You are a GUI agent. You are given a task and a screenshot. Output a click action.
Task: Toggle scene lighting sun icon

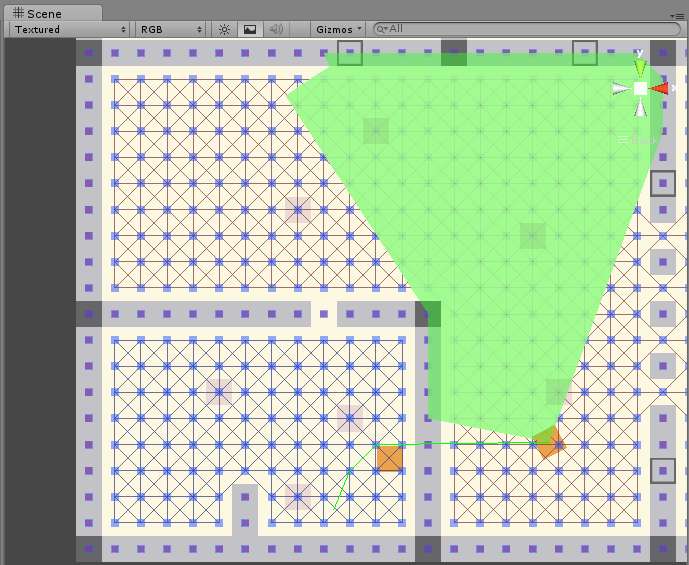[224, 29]
